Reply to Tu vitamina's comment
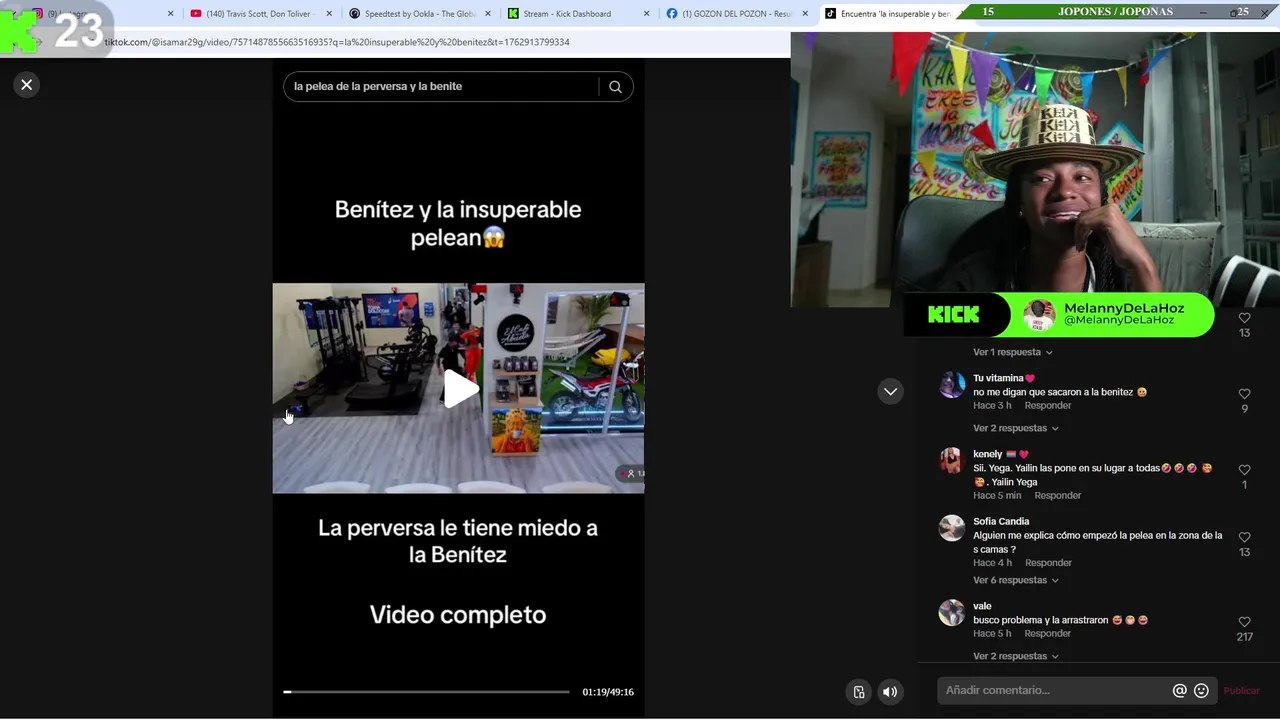The height and width of the screenshot is (720, 1280). (x=1048, y=405)
